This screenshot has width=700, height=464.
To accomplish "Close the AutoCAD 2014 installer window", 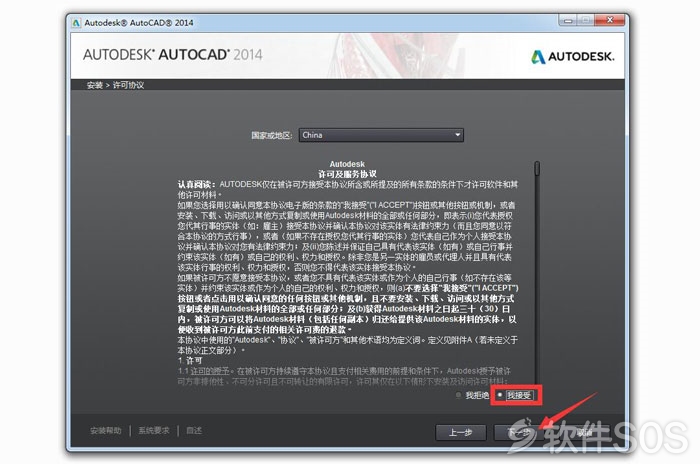I will pos(609,20).
